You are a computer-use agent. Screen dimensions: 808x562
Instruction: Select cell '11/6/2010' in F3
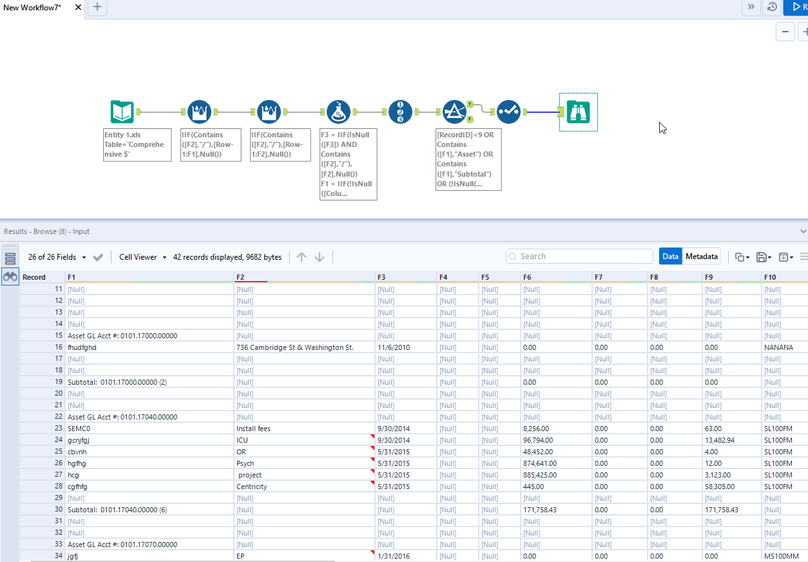(x=406, y=348)
